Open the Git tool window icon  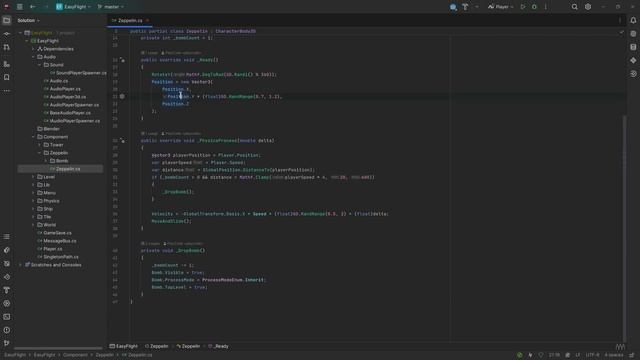point(7,343)
